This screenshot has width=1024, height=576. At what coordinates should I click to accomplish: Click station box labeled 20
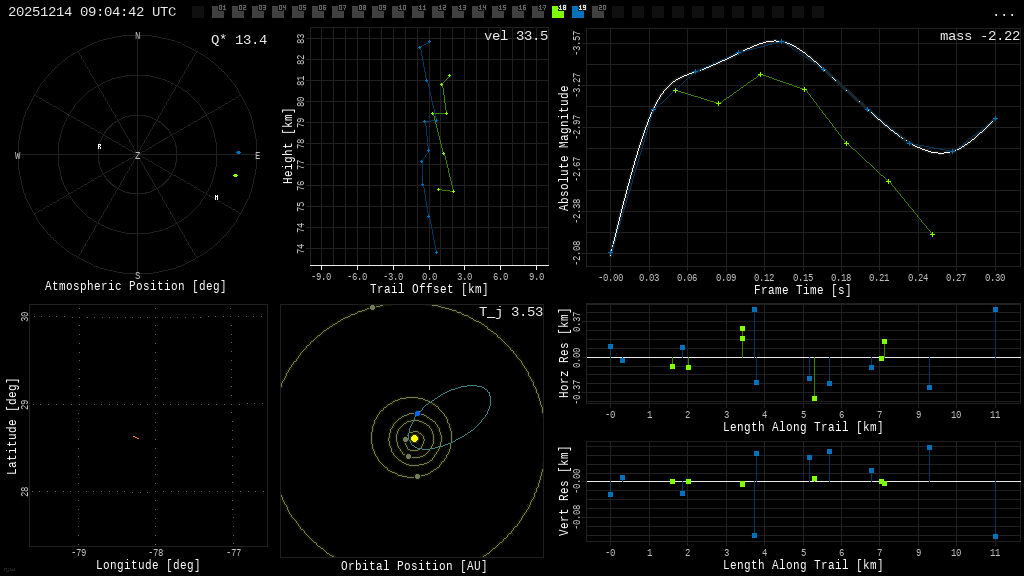[598, 12]
